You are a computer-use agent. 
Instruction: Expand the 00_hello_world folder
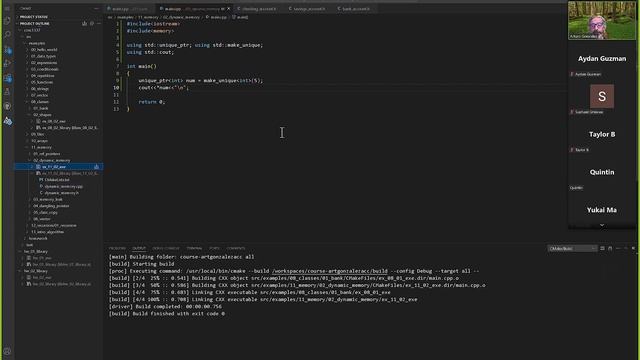click(x=44, y=50)
